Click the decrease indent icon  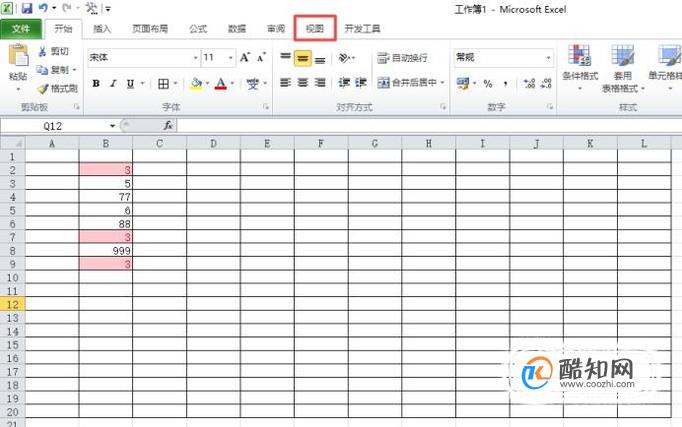coord(344,82)
